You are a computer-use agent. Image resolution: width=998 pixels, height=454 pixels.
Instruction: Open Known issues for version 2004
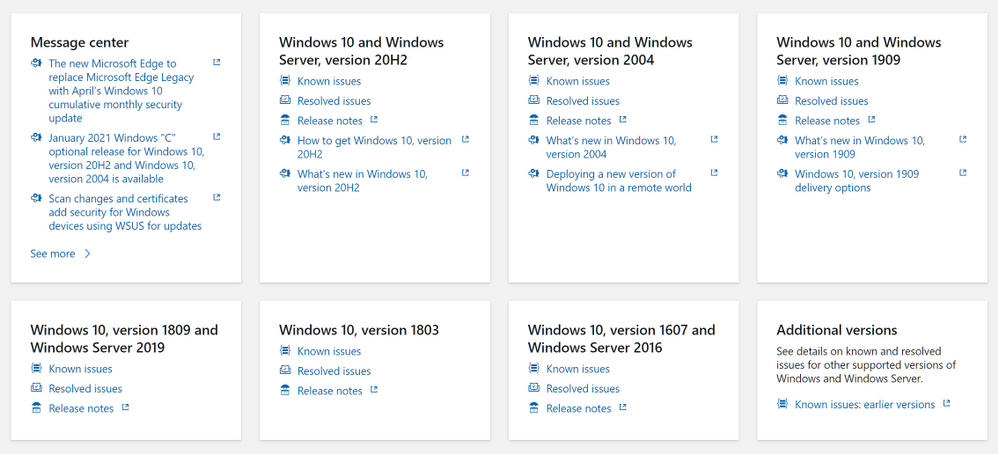tap(578, 82)
